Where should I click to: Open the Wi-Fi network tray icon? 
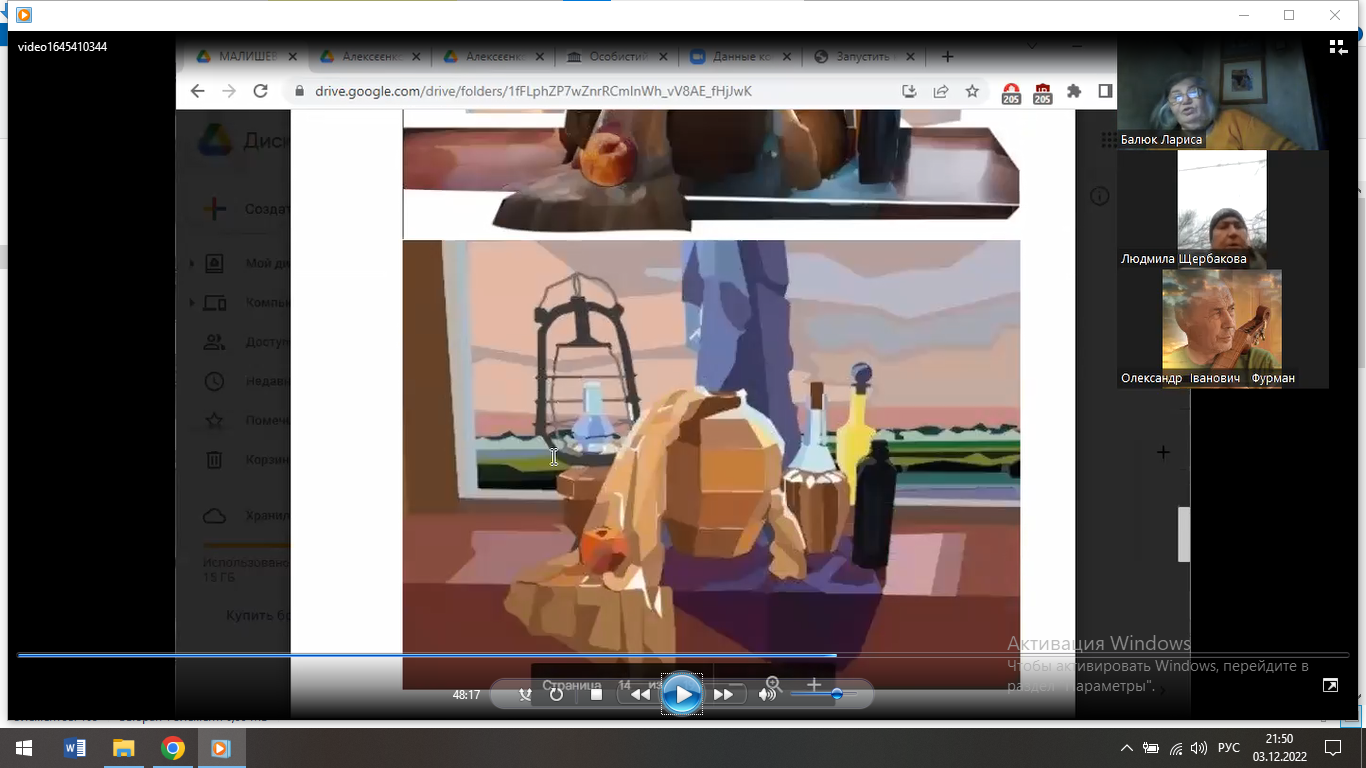pyautogui.click(x=1176, y=748)
